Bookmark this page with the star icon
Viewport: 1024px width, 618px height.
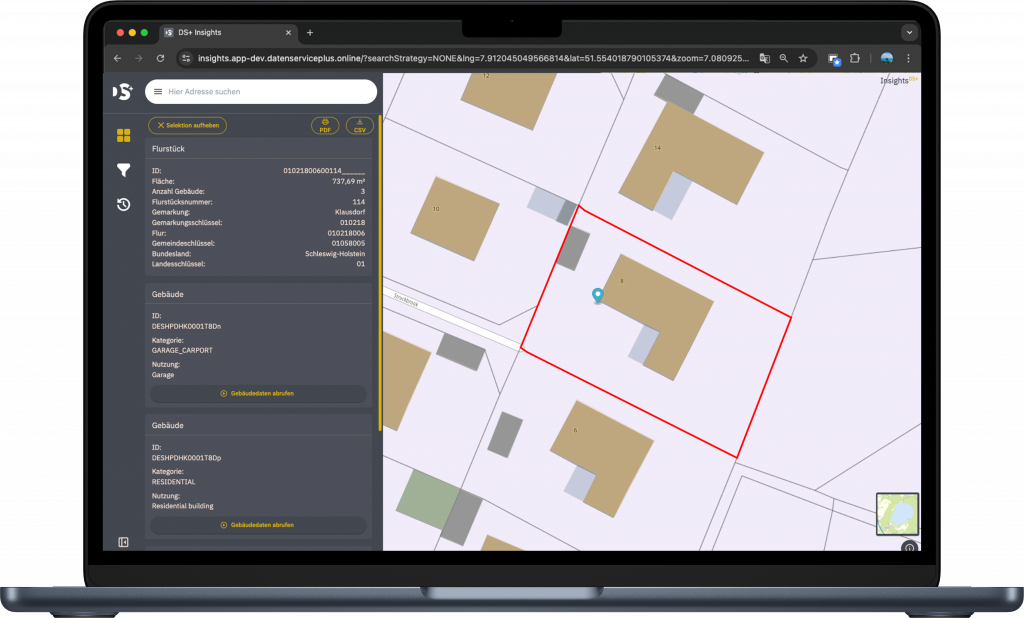(x=803, y=58)
